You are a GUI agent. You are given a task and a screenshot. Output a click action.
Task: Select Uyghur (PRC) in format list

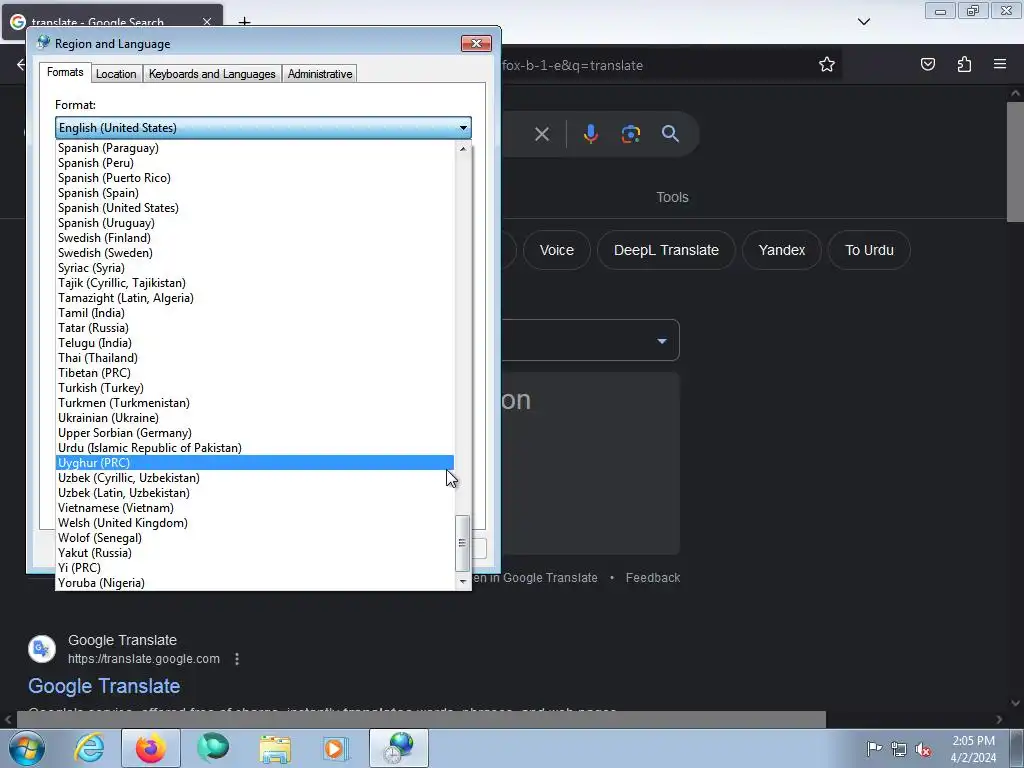(x=255, y=463)
